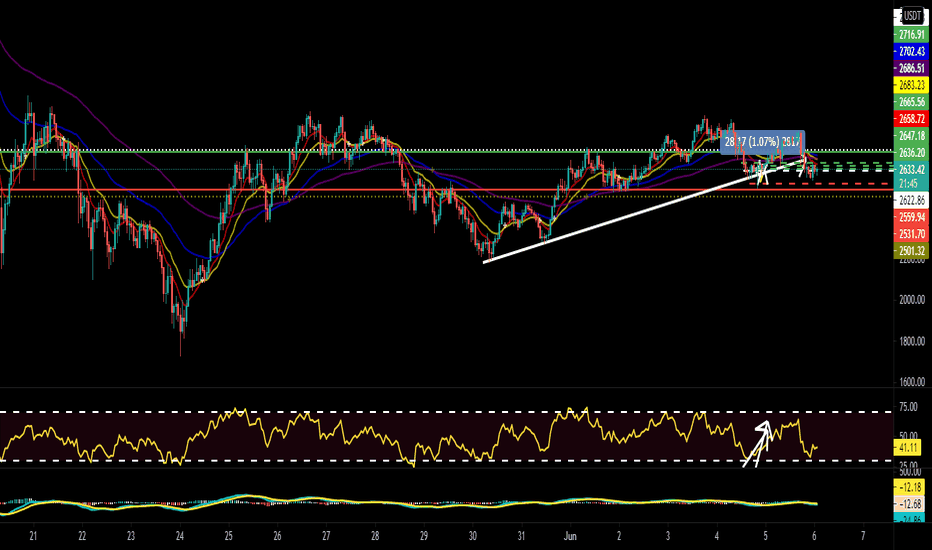The image size is (932, 550).
Task: Select the olive 2501.32 price label
Action: [x=911, y=250]
